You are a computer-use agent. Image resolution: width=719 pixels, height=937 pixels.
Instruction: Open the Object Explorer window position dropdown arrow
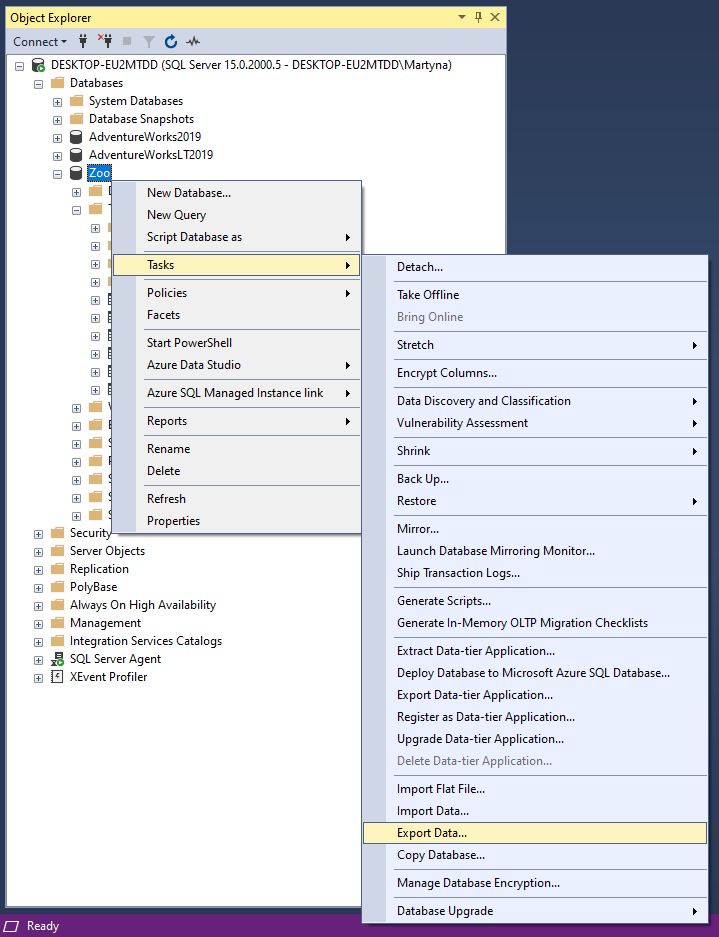(x=462, y=17)
